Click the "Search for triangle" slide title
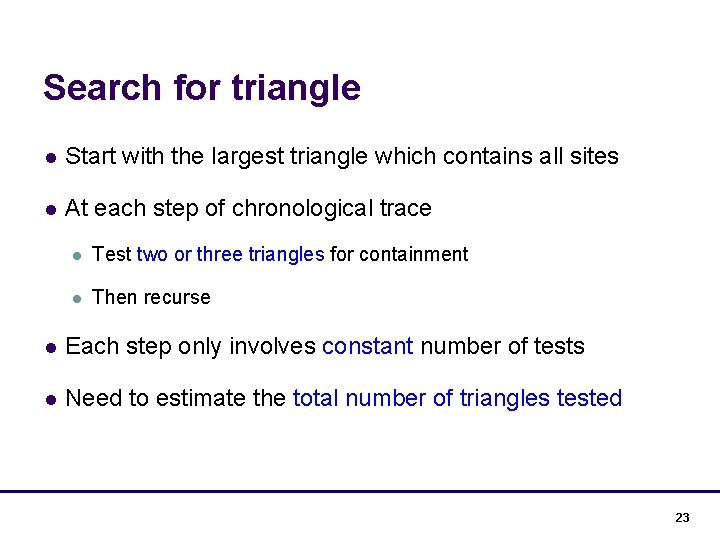Screen dimensions: 720x540 tap(201, 88)
